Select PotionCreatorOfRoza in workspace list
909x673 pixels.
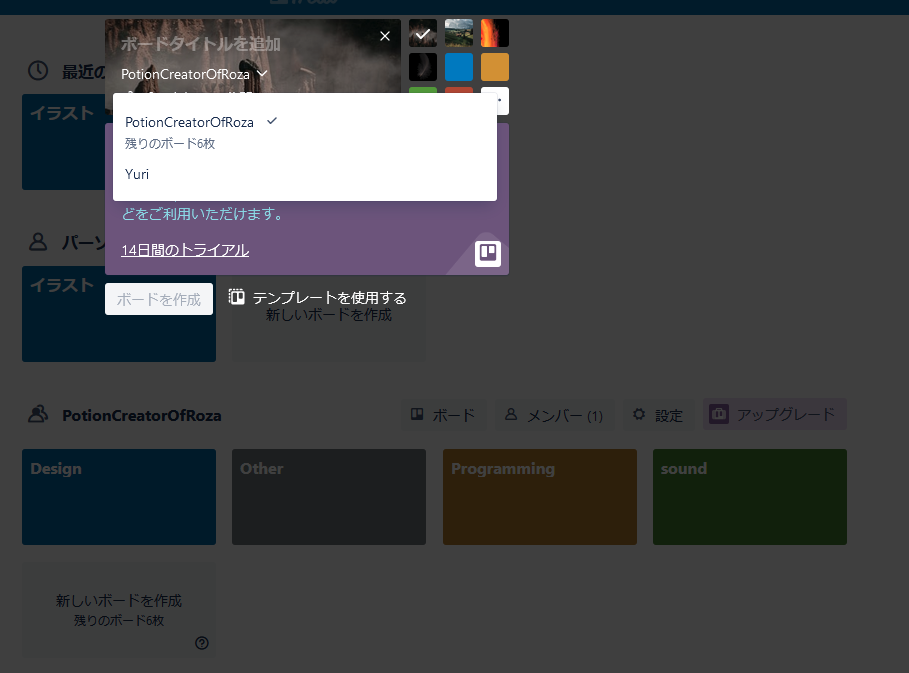coord(305,132)
